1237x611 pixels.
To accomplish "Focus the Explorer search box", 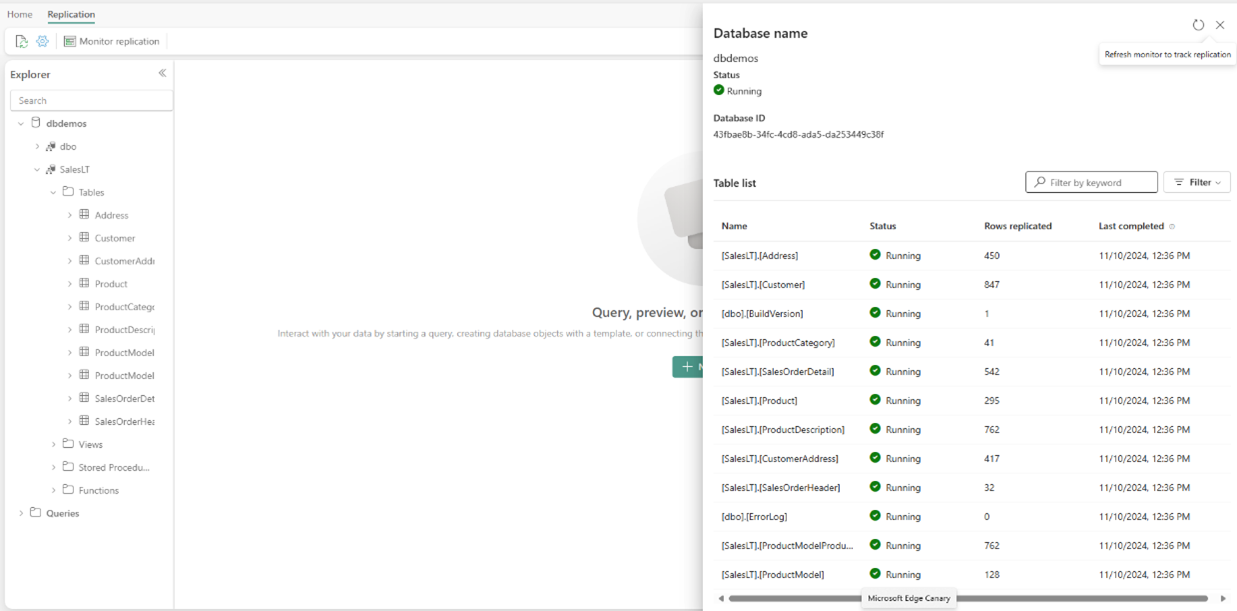I will click(x=91, y=100).
